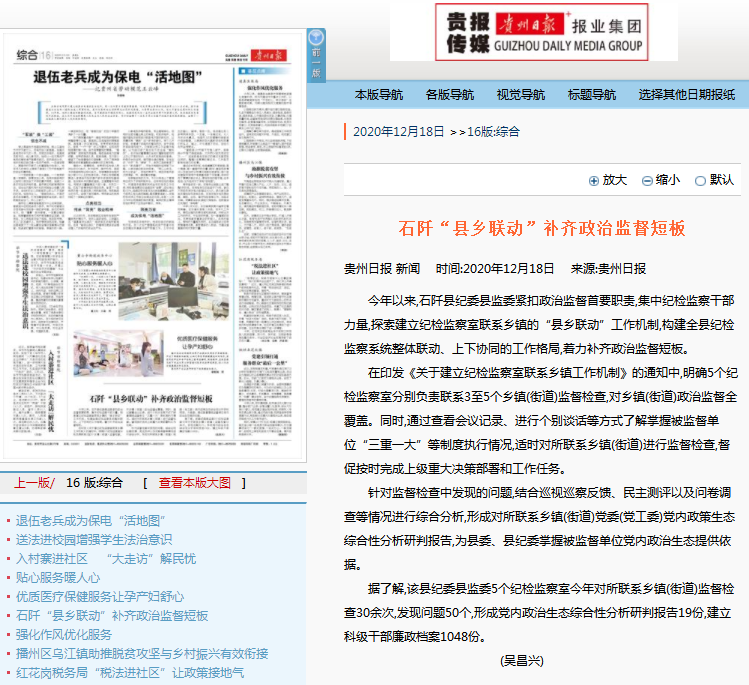Click 查看本版大图 to view the large page image

(x=194, y=483)
